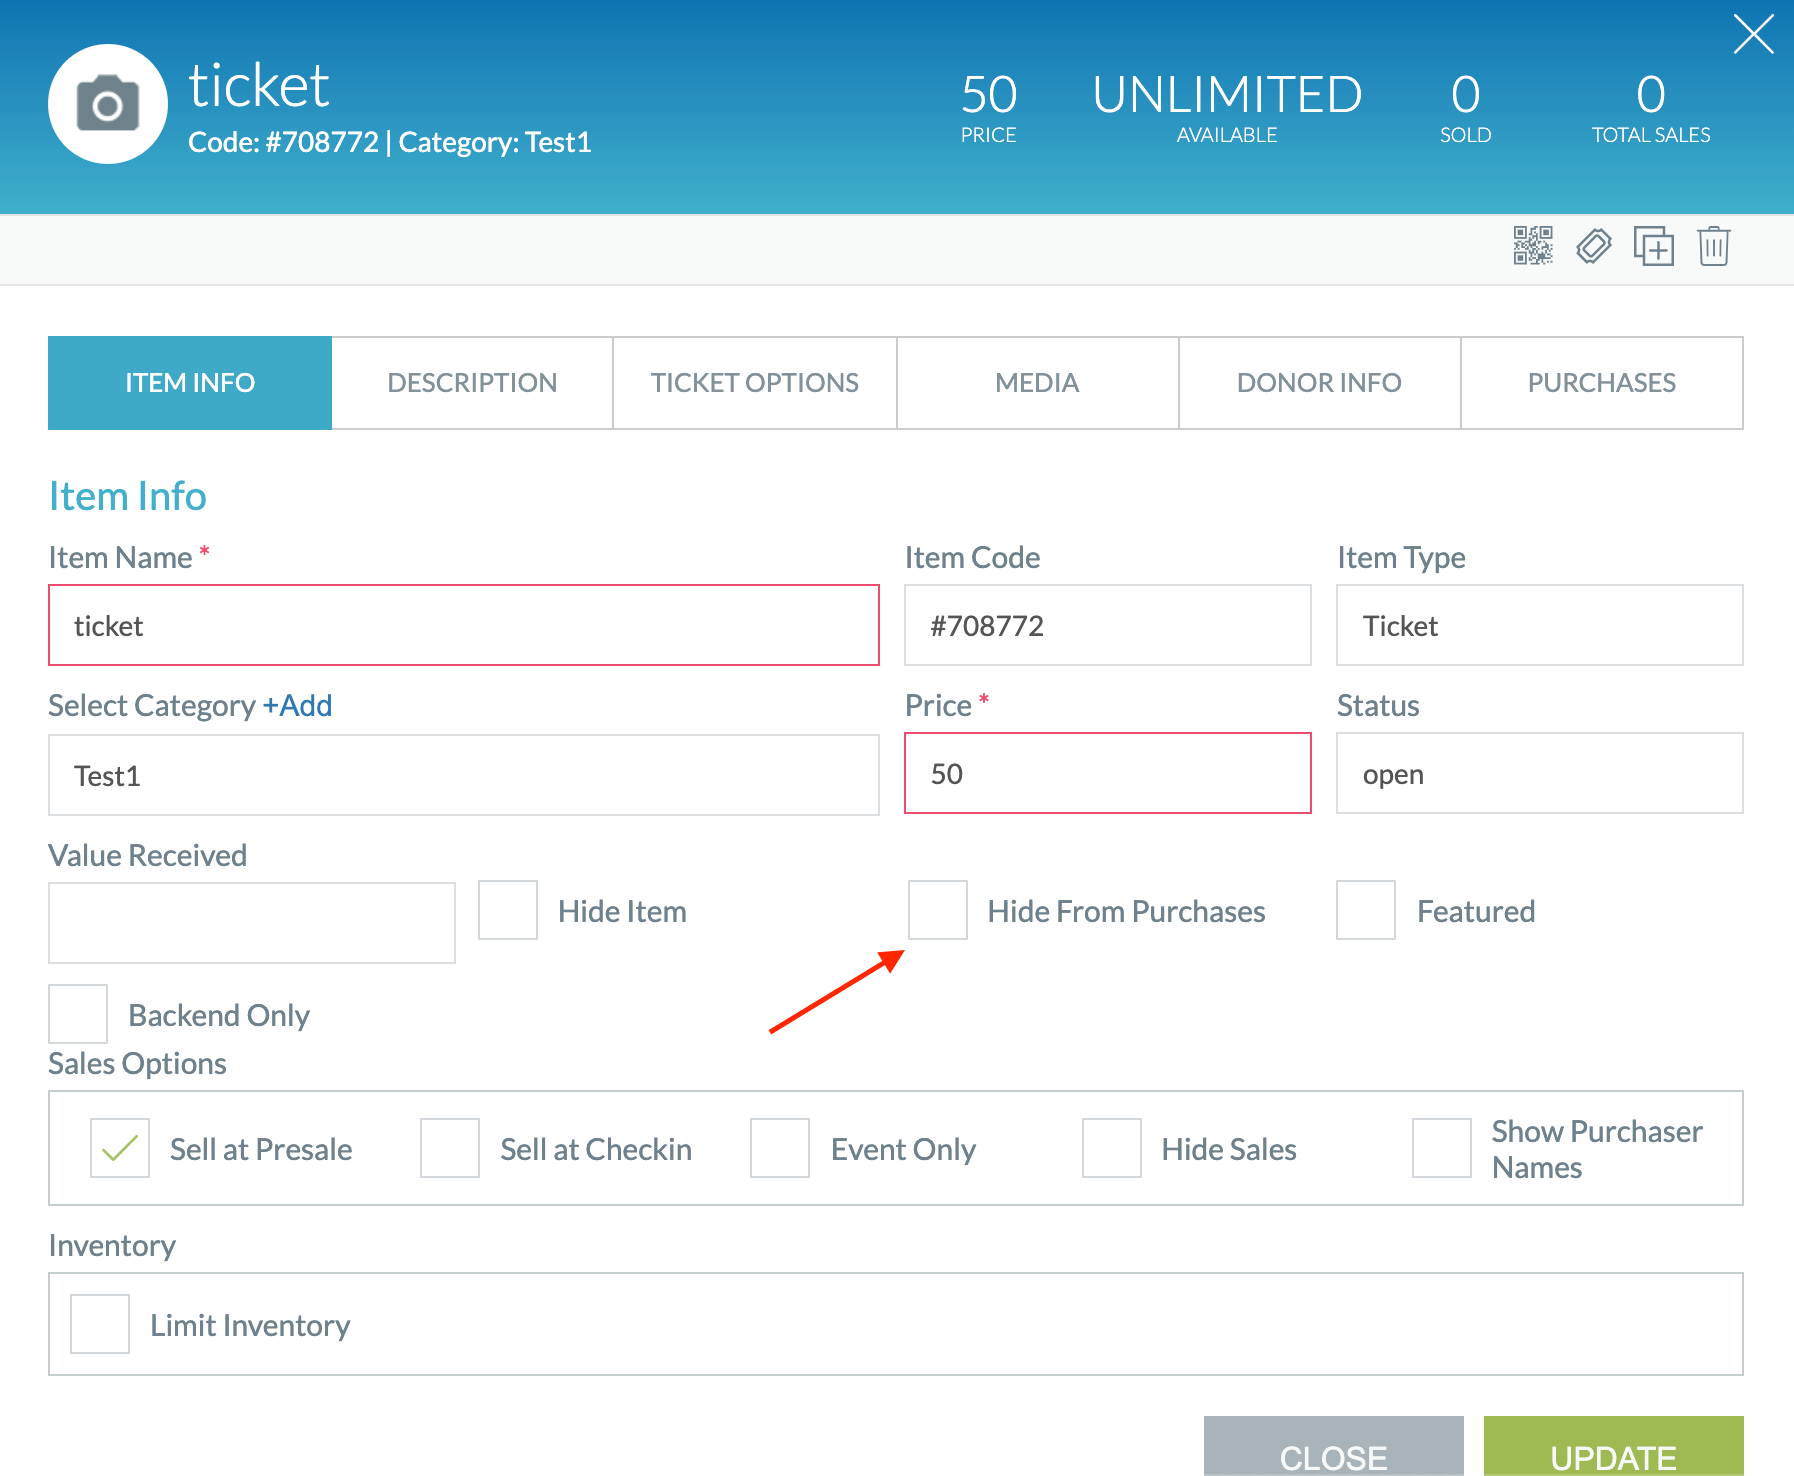Mark this item as Featured
The width and height of the screenshot is (1794, 1476).
pos(1365,910)
